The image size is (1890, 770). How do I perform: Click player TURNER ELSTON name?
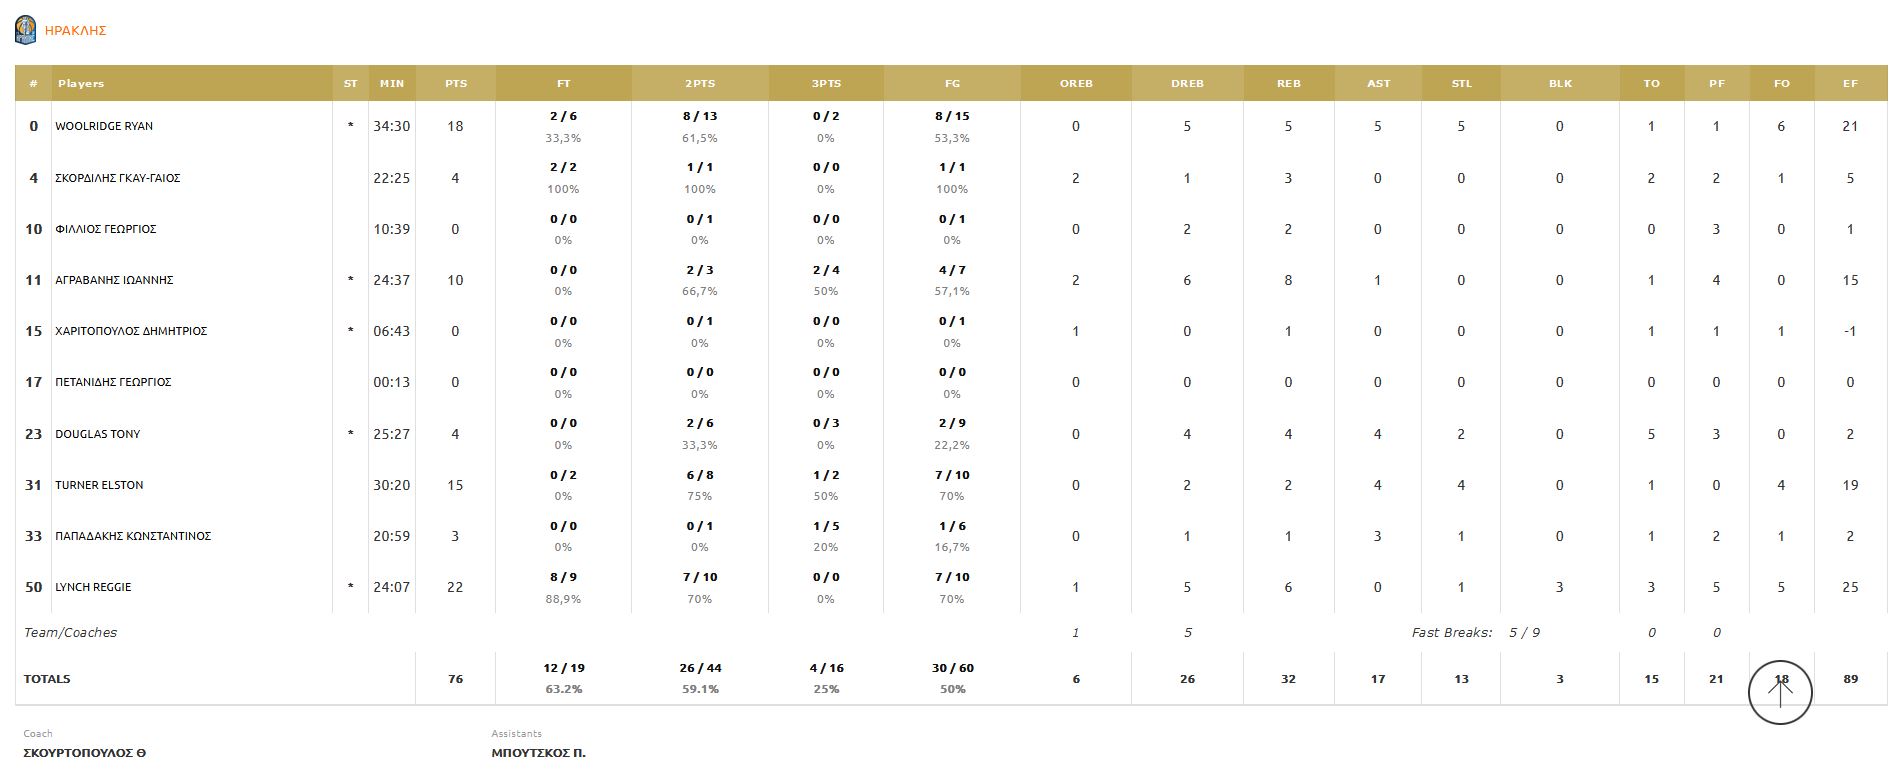coord(99,485)
